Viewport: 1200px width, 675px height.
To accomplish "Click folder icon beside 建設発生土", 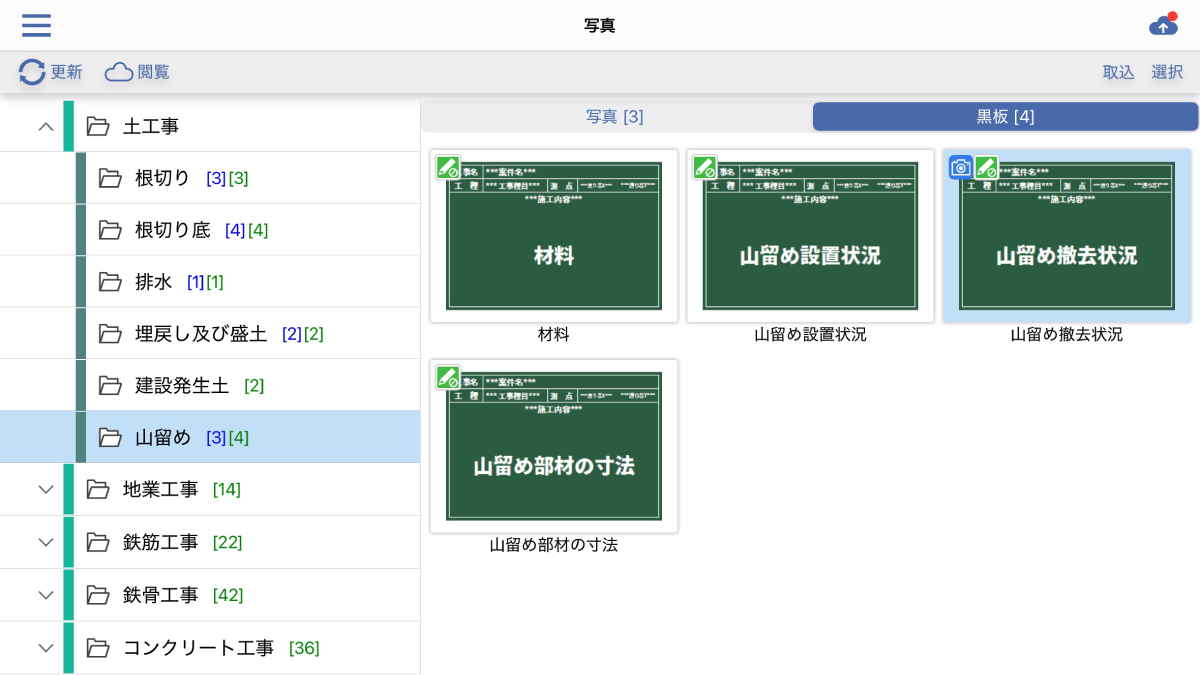I will (x=110, y=385).
